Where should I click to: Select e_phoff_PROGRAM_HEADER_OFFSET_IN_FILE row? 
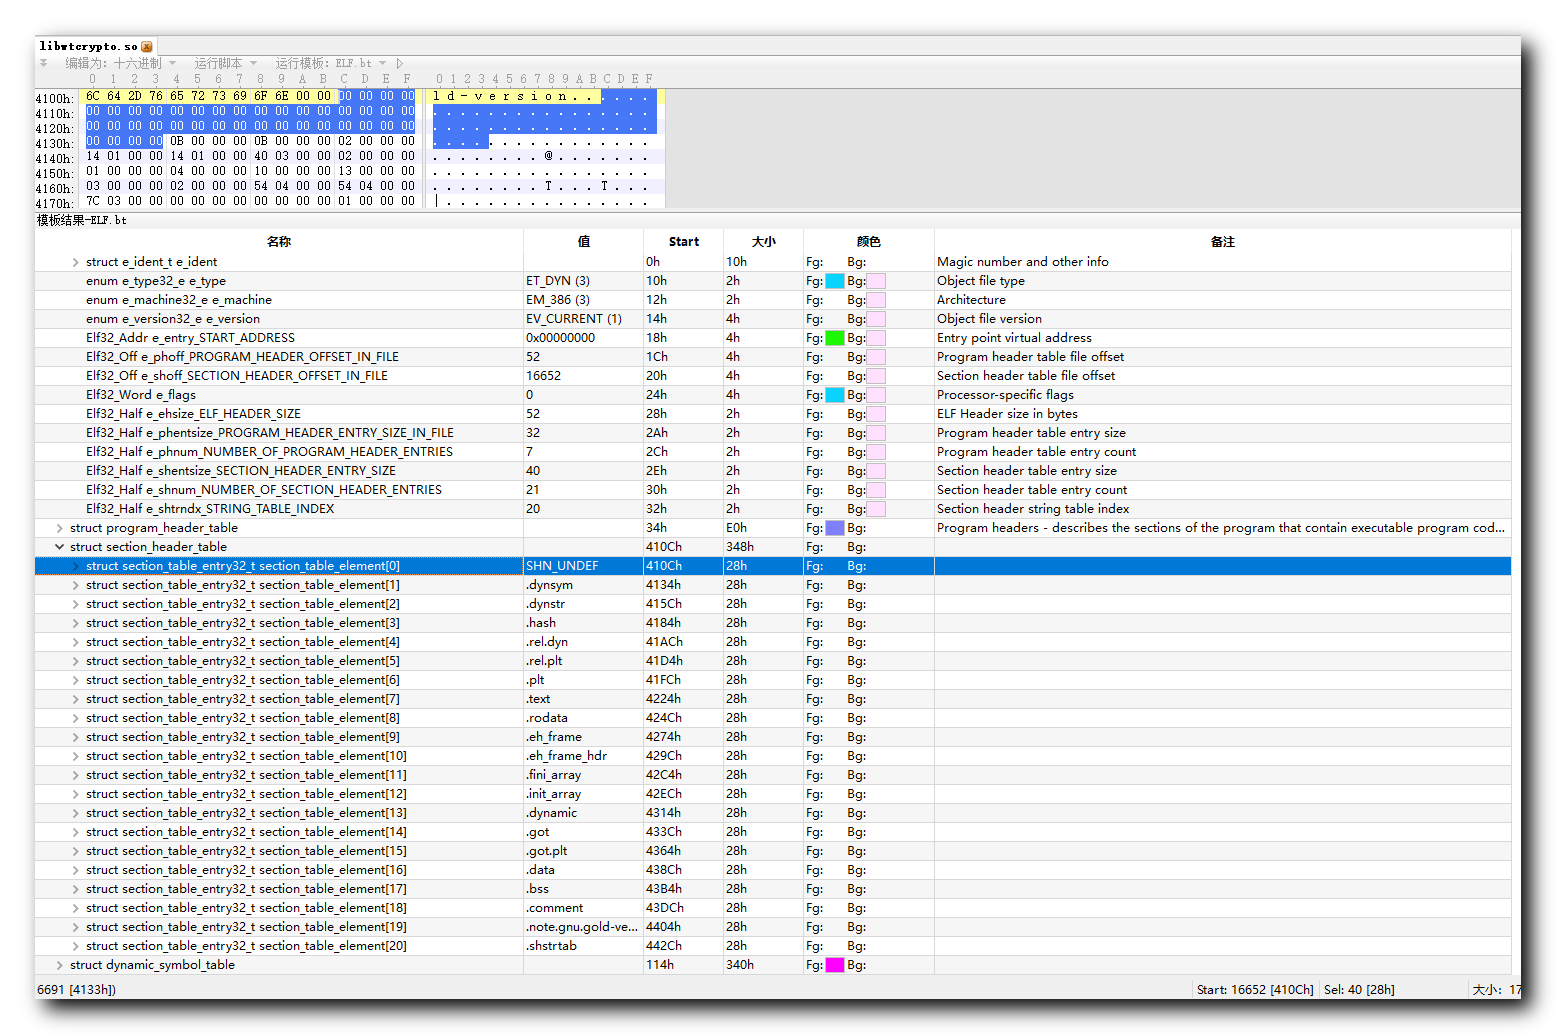point(773,357)
